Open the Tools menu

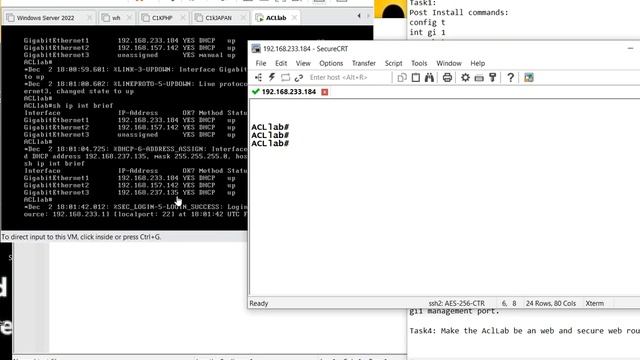419,63
